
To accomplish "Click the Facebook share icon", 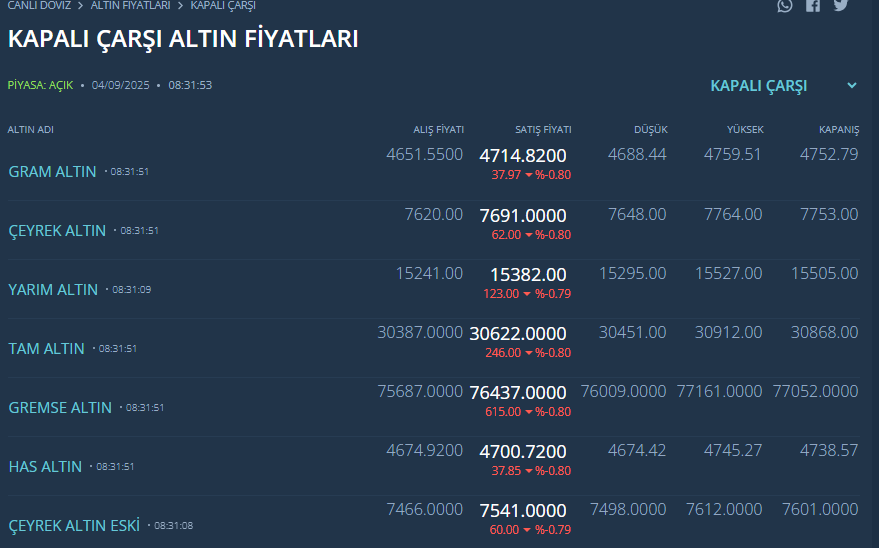I will click(x=813, y=5).
